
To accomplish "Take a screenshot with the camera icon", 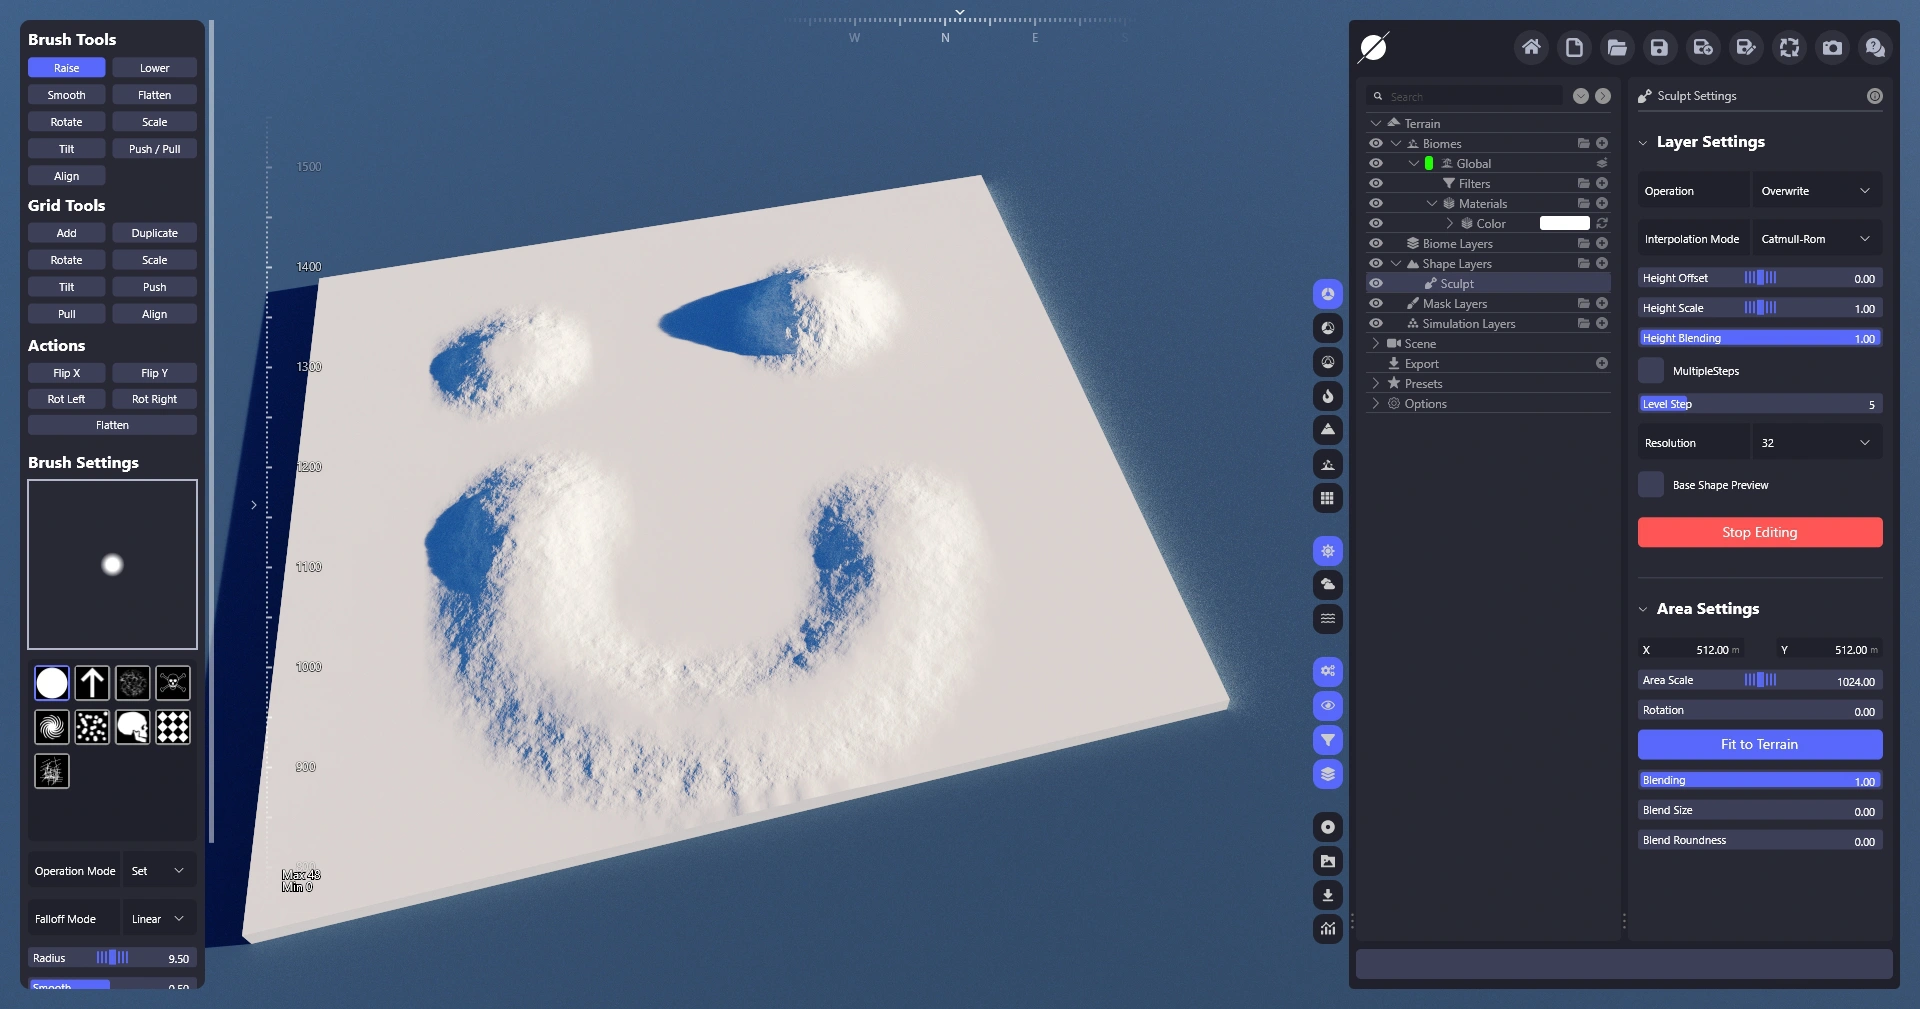I will 1832,47.
